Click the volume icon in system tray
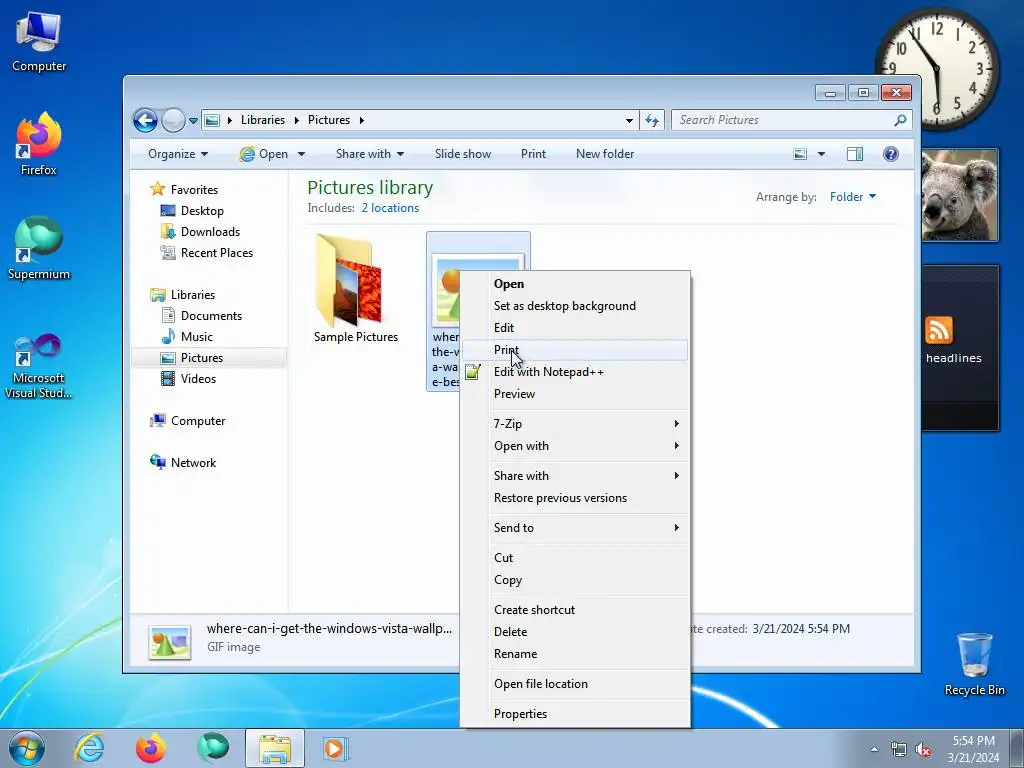1024x768 pixels. (923, 749)
